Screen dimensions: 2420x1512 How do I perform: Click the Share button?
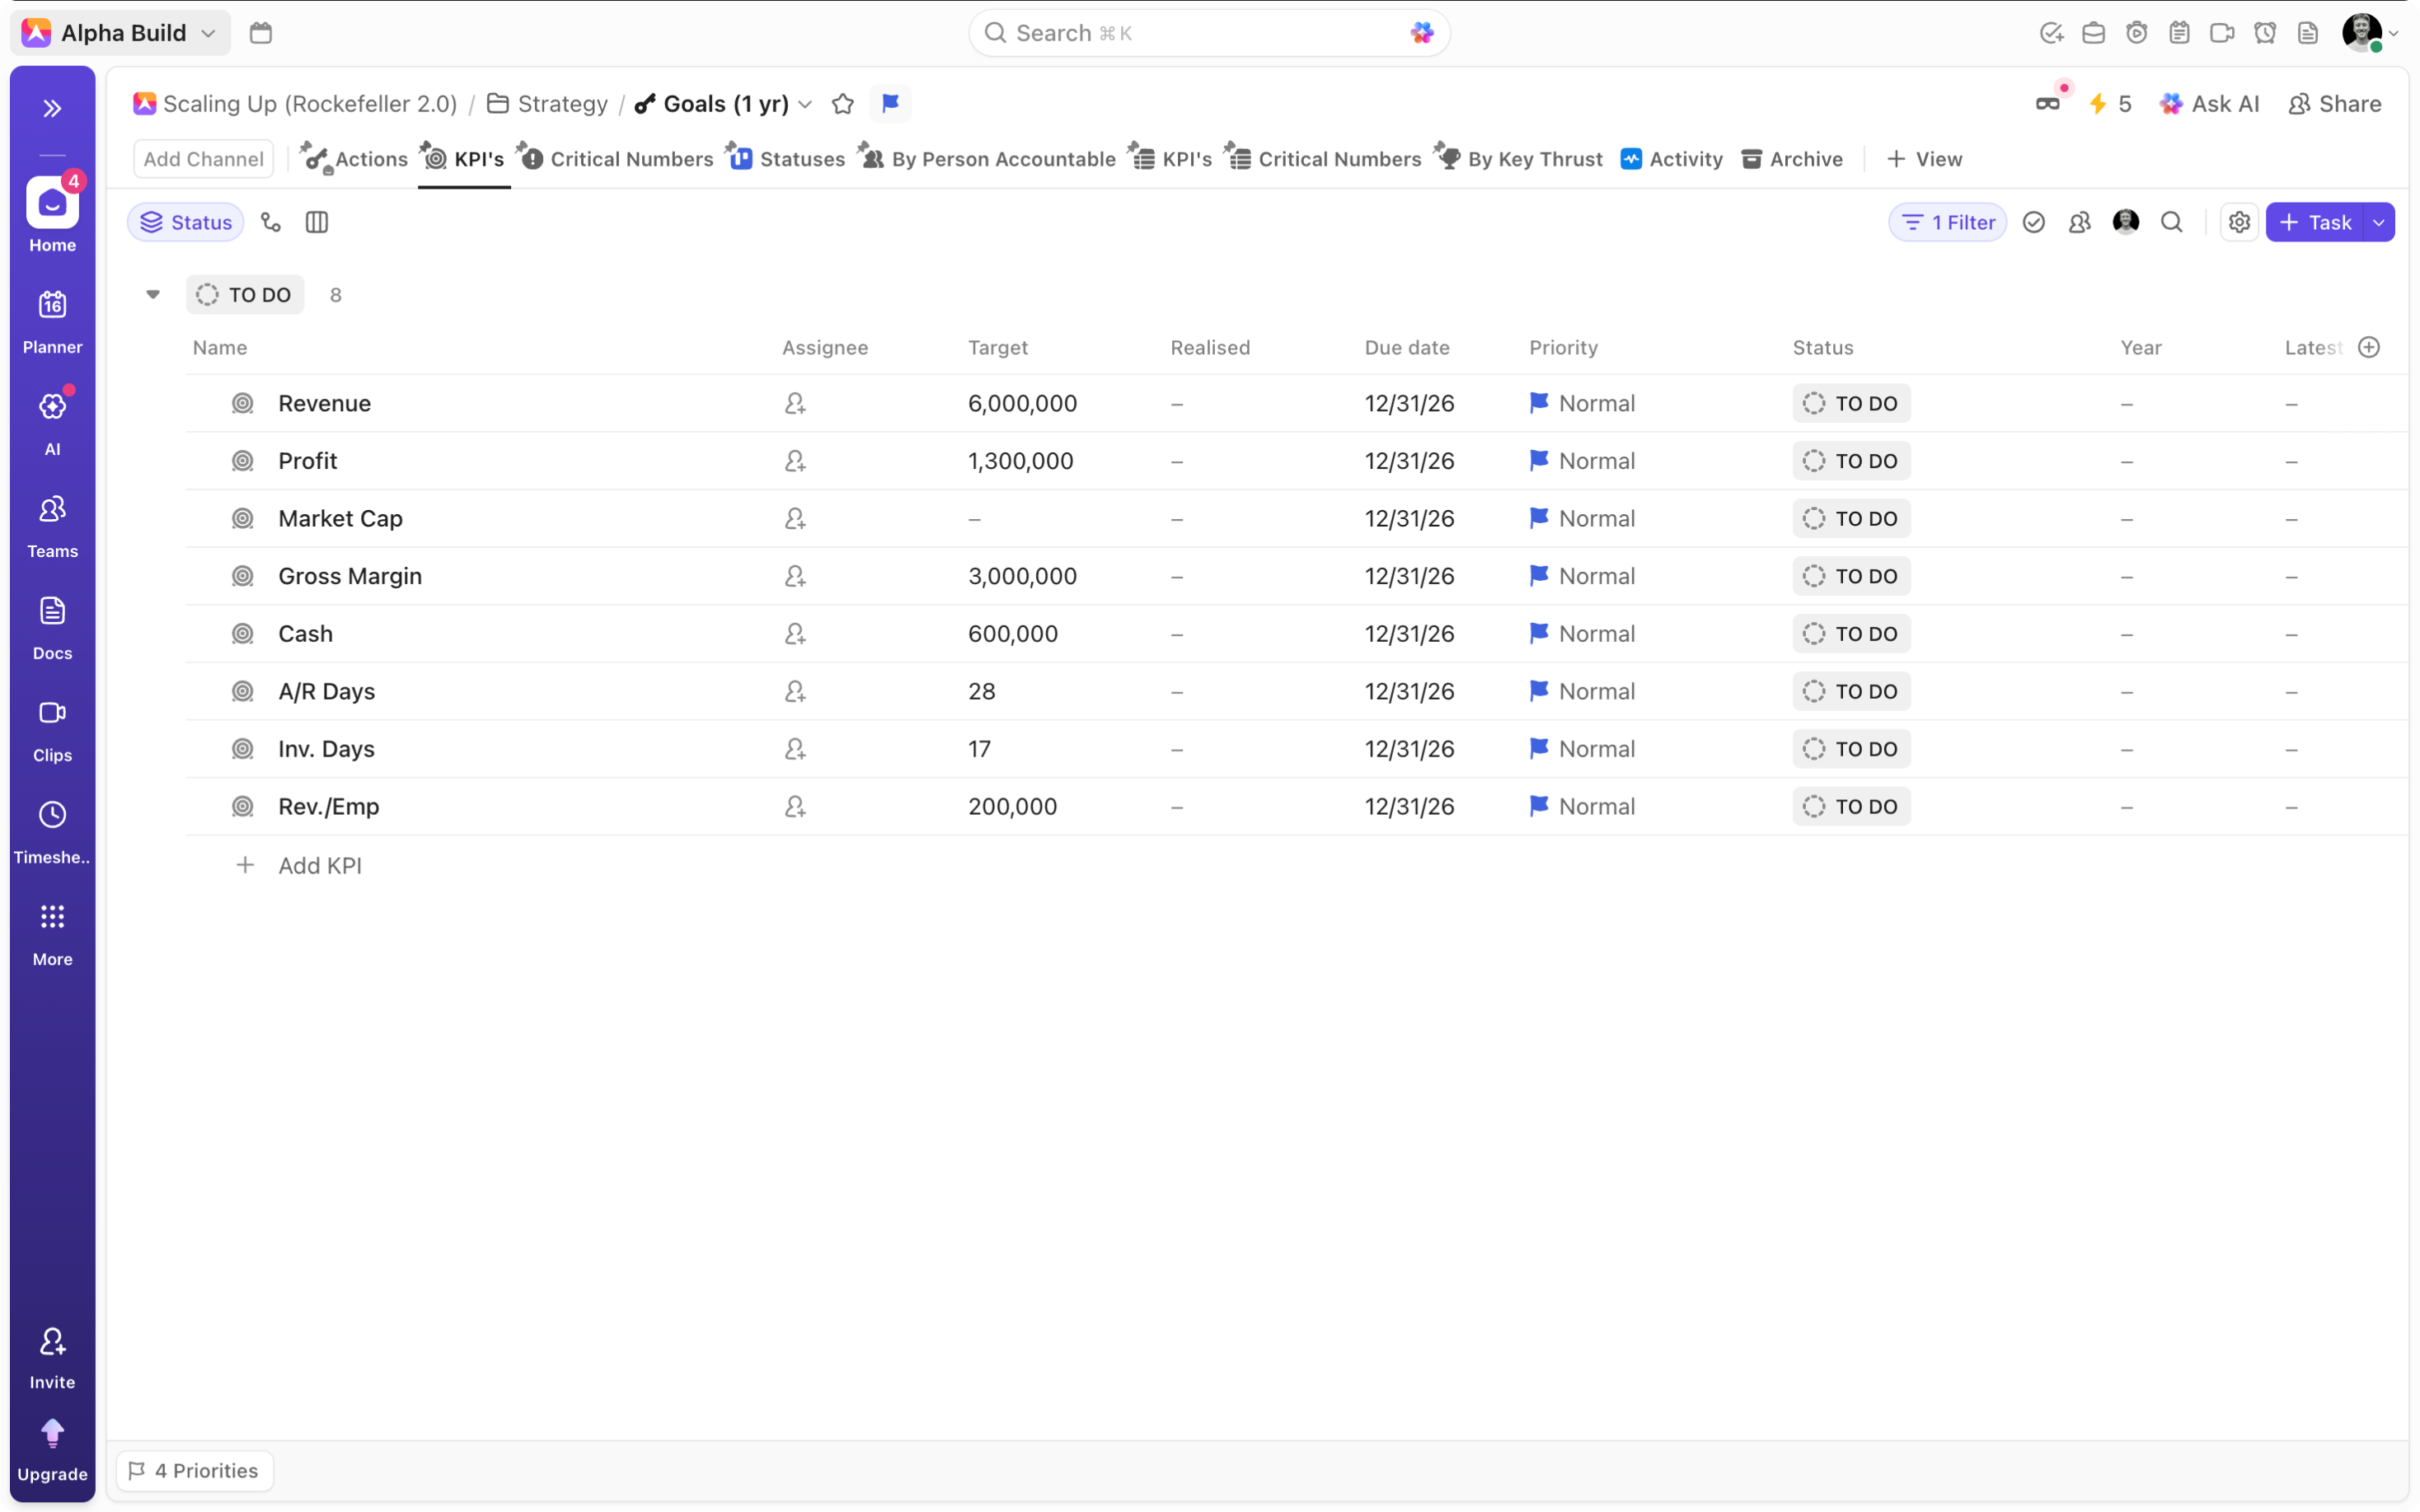pyautogui.click(x=2334, y=104)
